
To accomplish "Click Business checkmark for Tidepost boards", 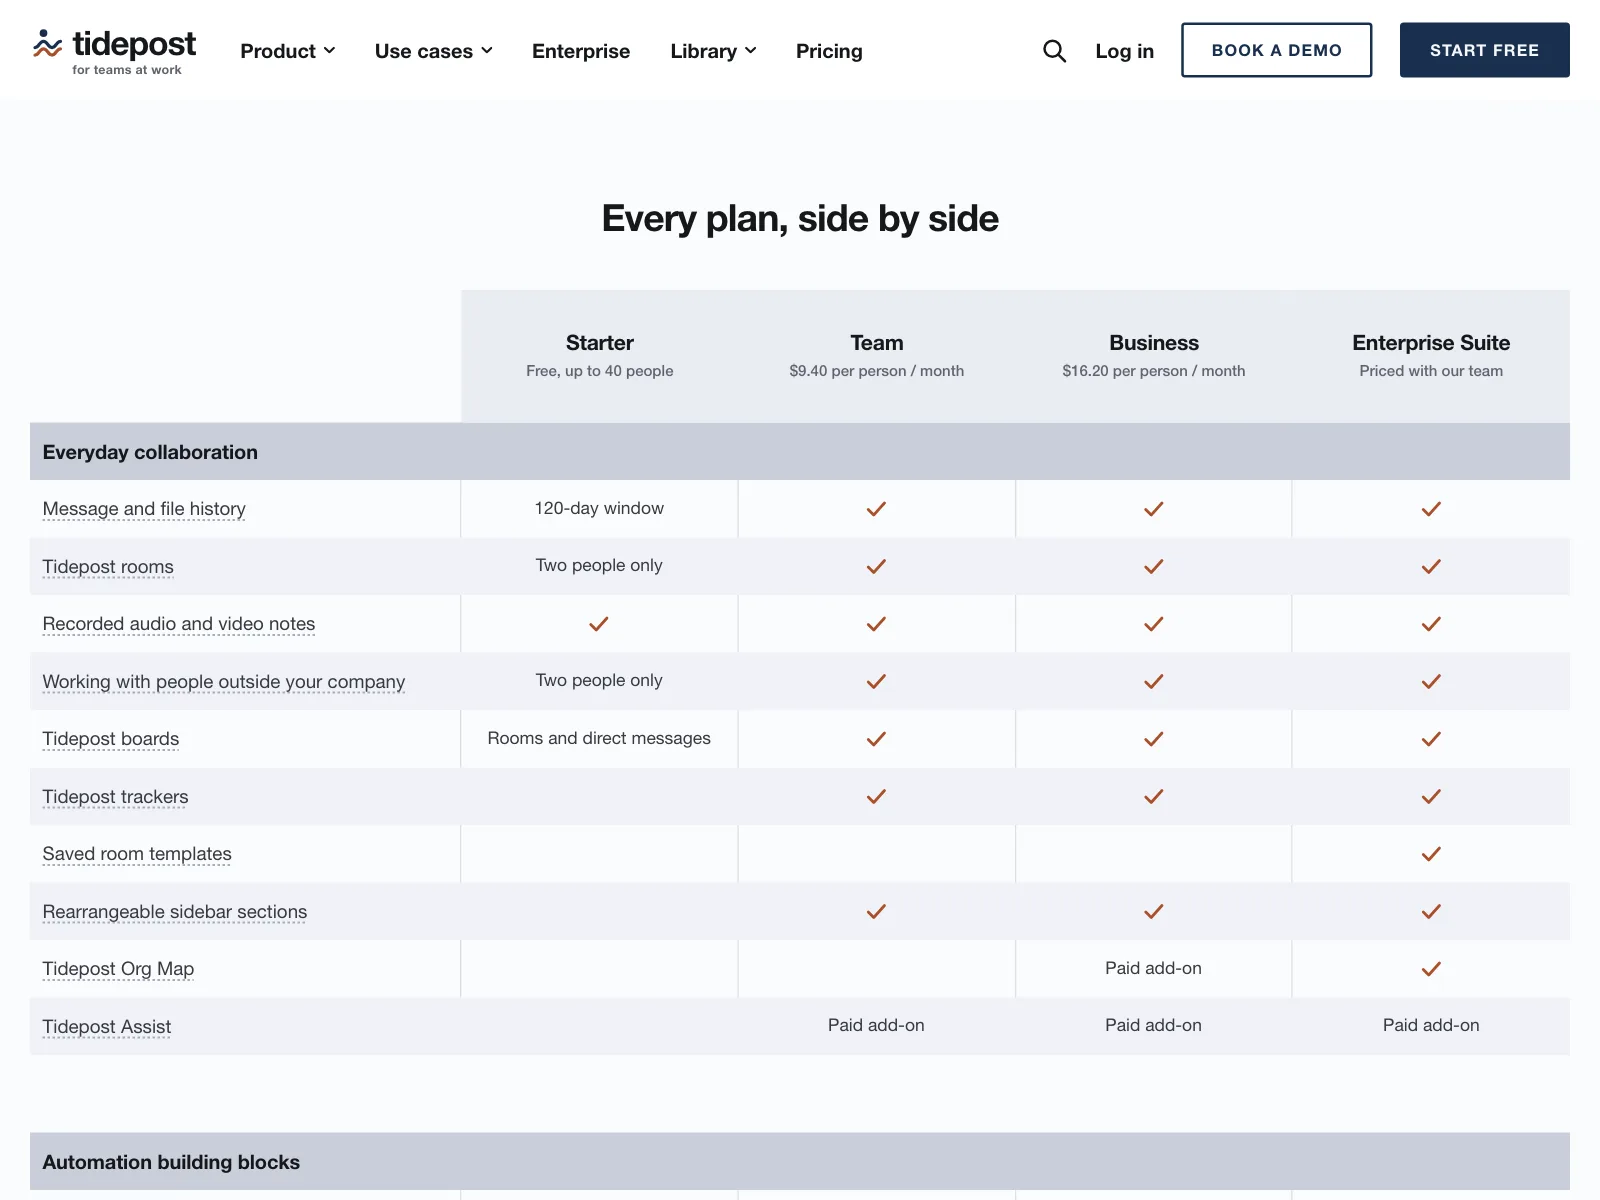I will [1154, 739].
